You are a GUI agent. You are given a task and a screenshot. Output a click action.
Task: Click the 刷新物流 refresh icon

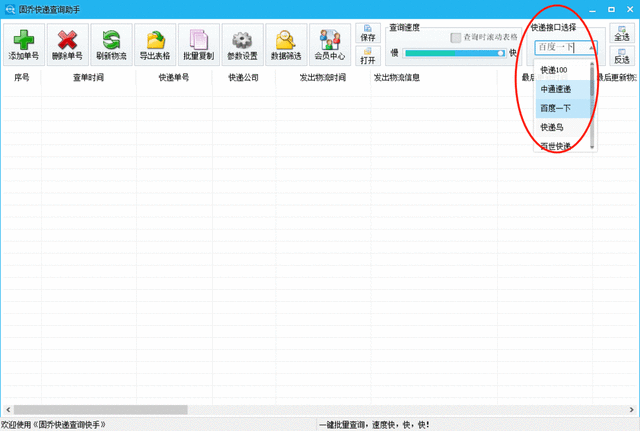point(111,40)
